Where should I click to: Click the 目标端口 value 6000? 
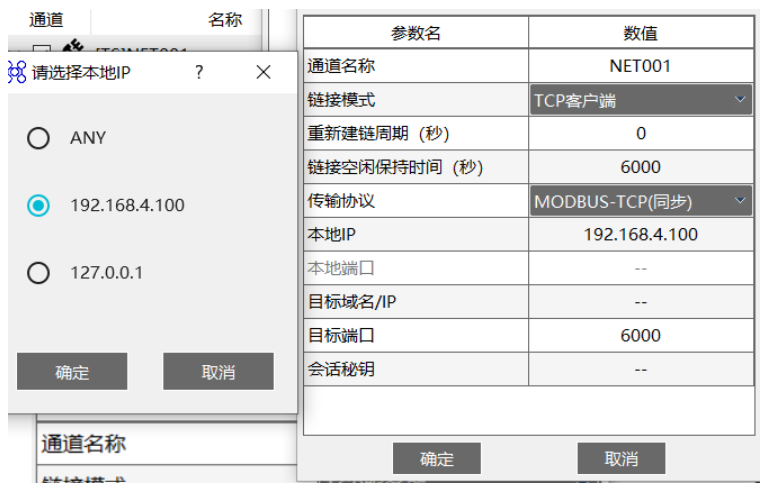coord(641,336)
